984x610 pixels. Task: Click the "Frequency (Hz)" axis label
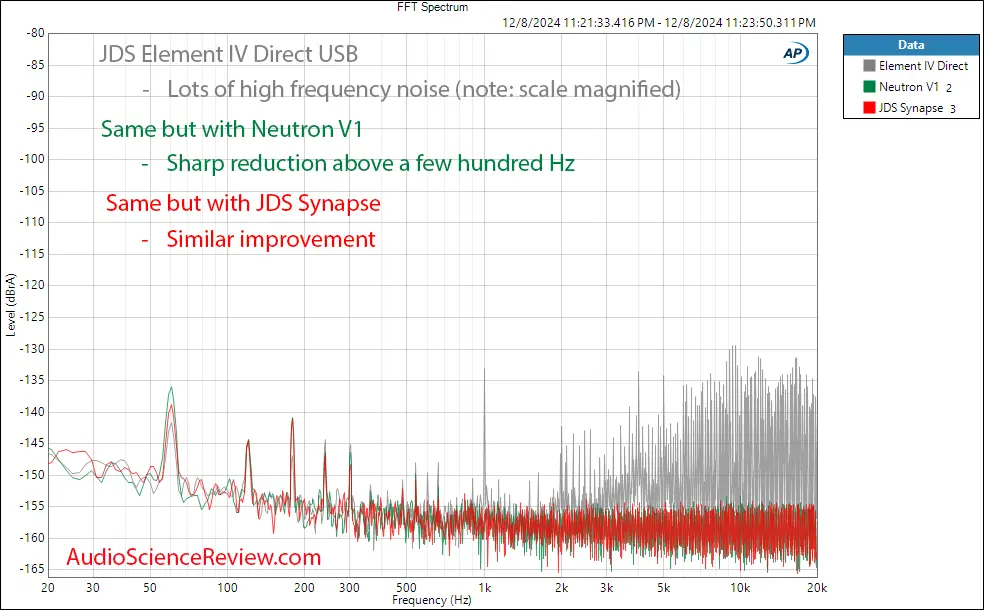click(x=432, y=600)
